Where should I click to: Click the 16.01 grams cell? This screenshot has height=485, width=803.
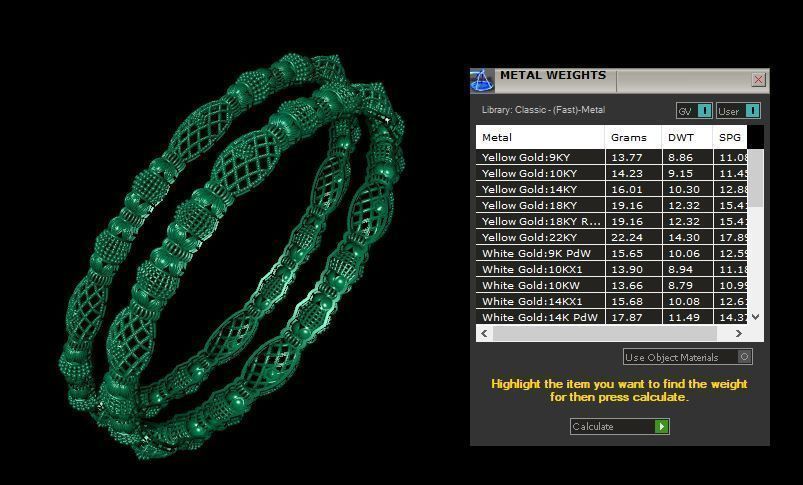(x=633, y=189)
